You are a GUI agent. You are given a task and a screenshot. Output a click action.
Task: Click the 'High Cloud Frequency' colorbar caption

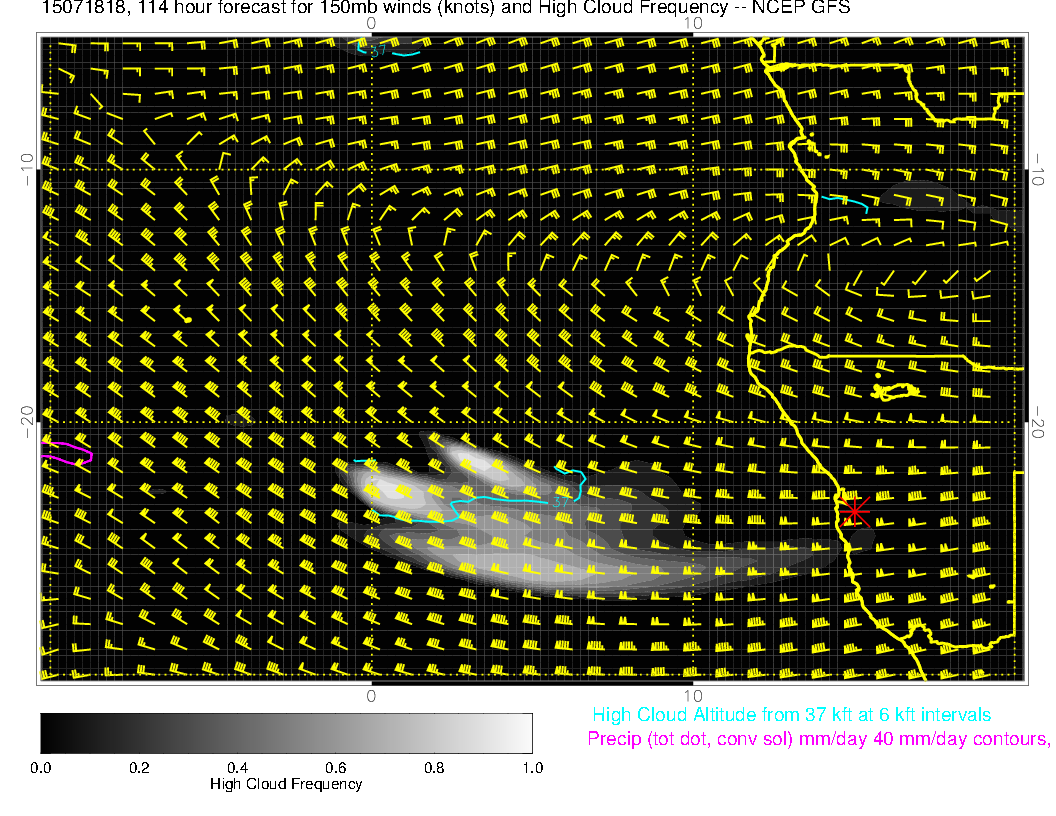[286, 784]
